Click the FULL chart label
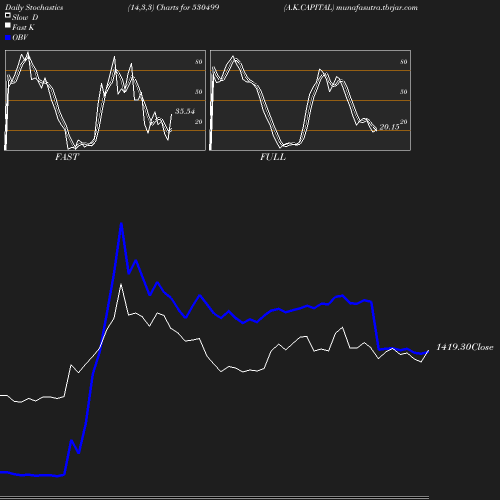 pos(273,157)
